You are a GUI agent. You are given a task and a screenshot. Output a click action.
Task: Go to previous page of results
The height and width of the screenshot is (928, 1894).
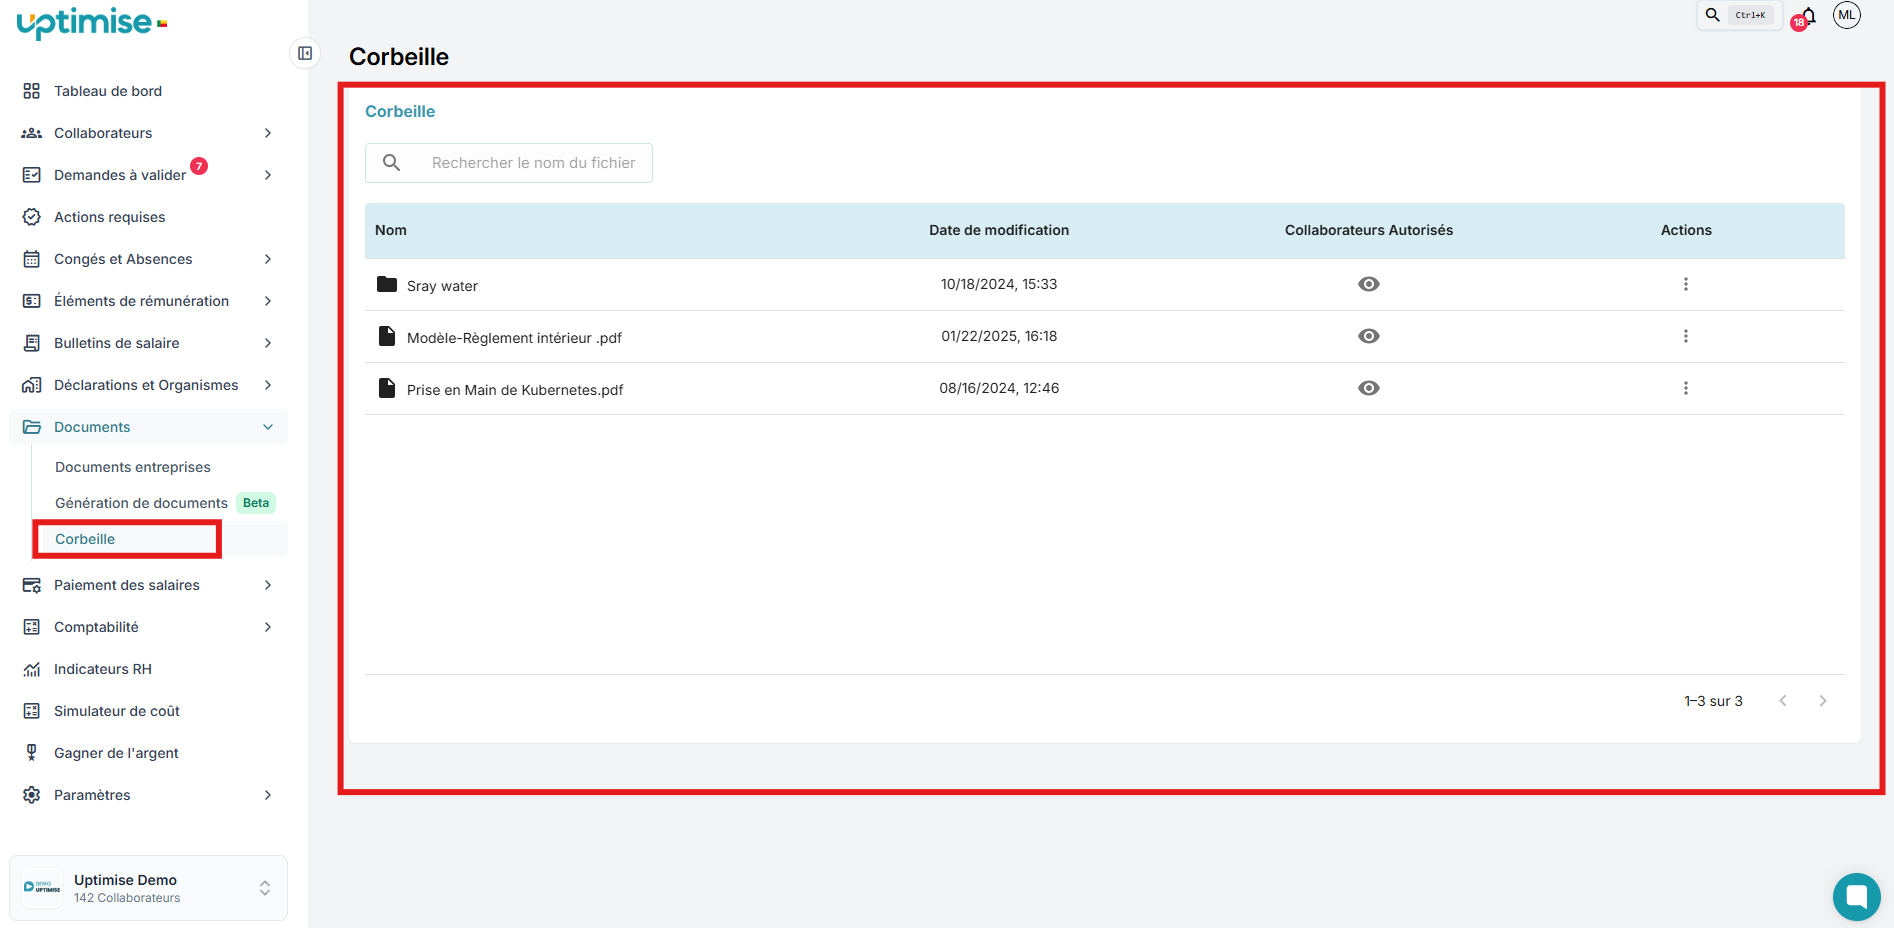coord(1783,701)
